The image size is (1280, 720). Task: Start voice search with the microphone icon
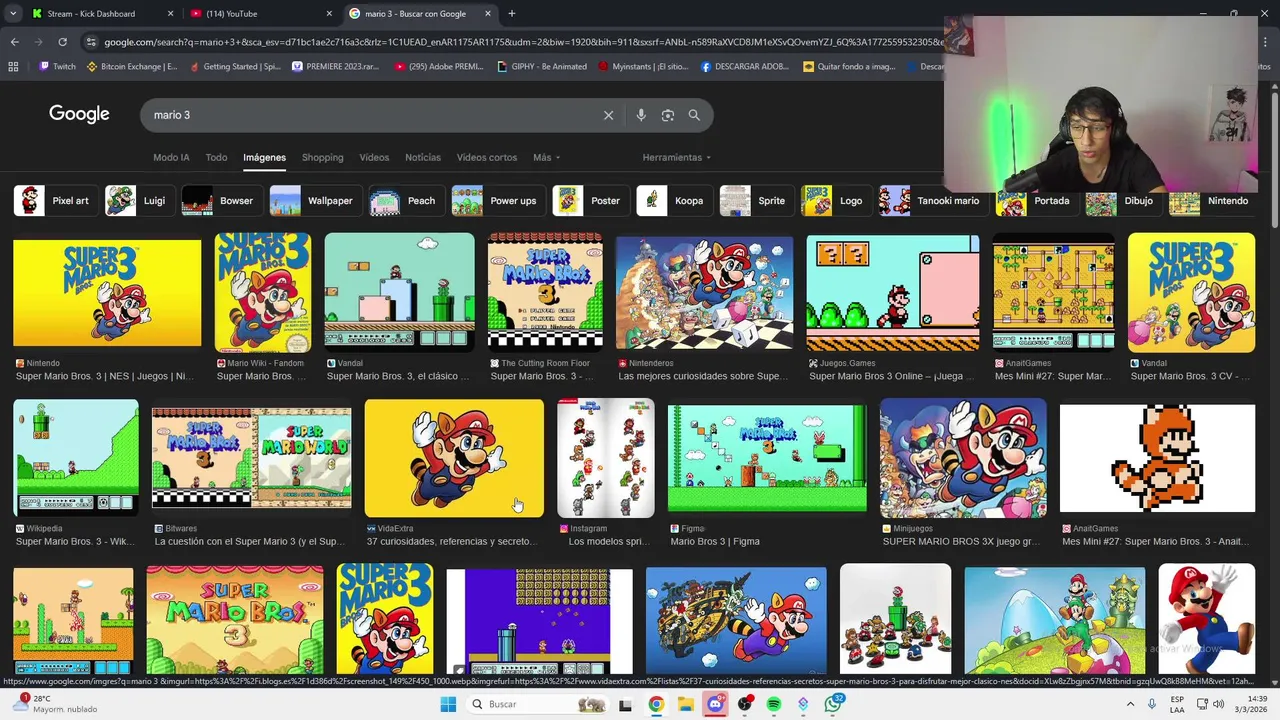[x=641, y=115]
